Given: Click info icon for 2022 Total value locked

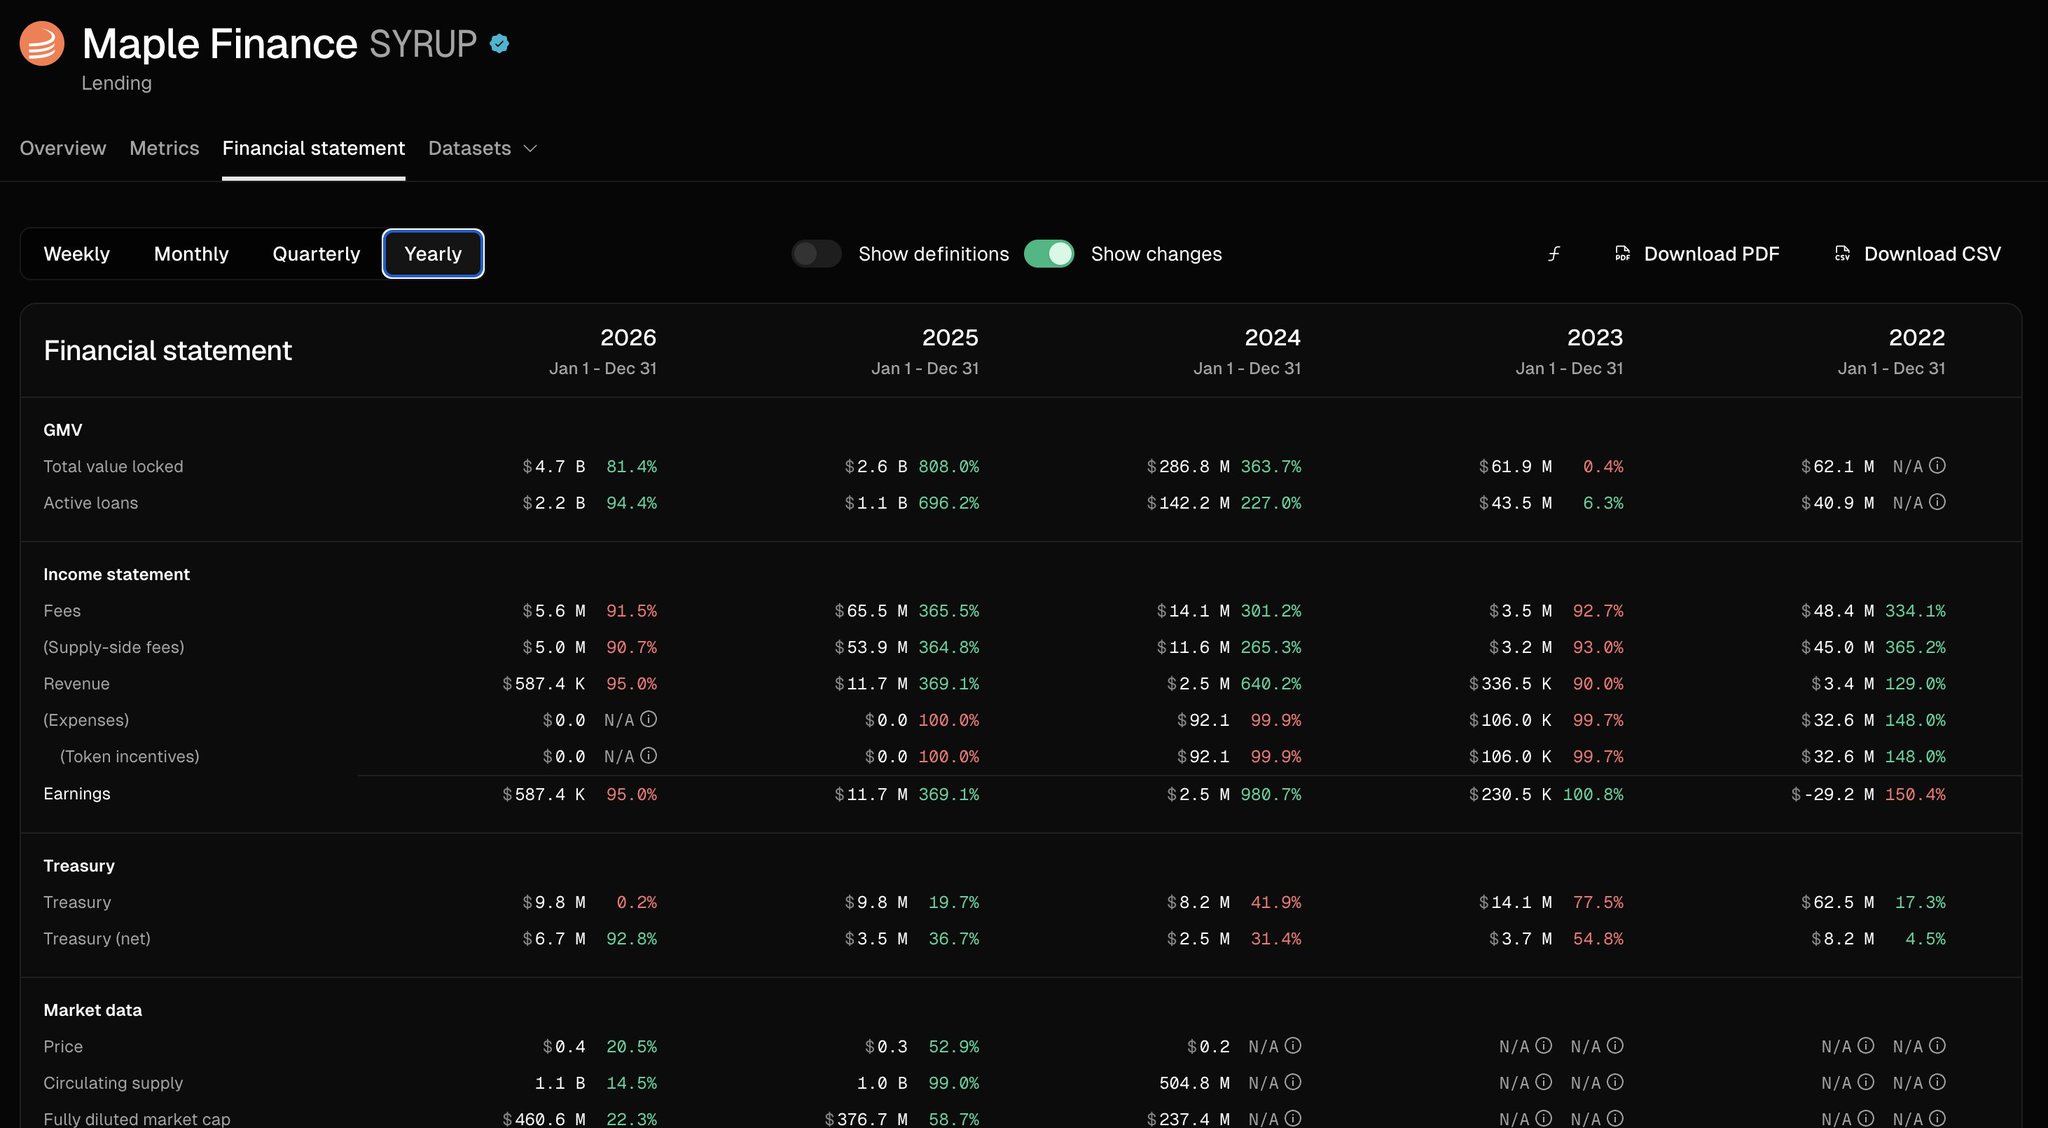Looking at the screenshot, I should tap(1937, 466).
